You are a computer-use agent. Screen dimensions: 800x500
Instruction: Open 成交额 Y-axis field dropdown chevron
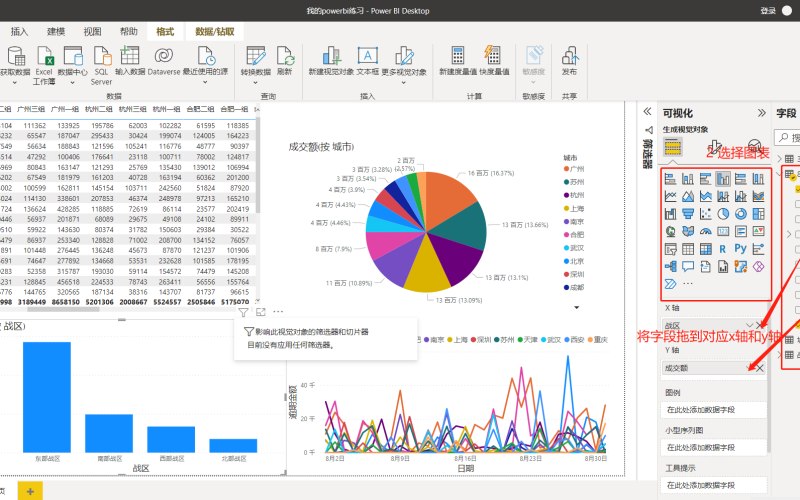click(749, 367)
